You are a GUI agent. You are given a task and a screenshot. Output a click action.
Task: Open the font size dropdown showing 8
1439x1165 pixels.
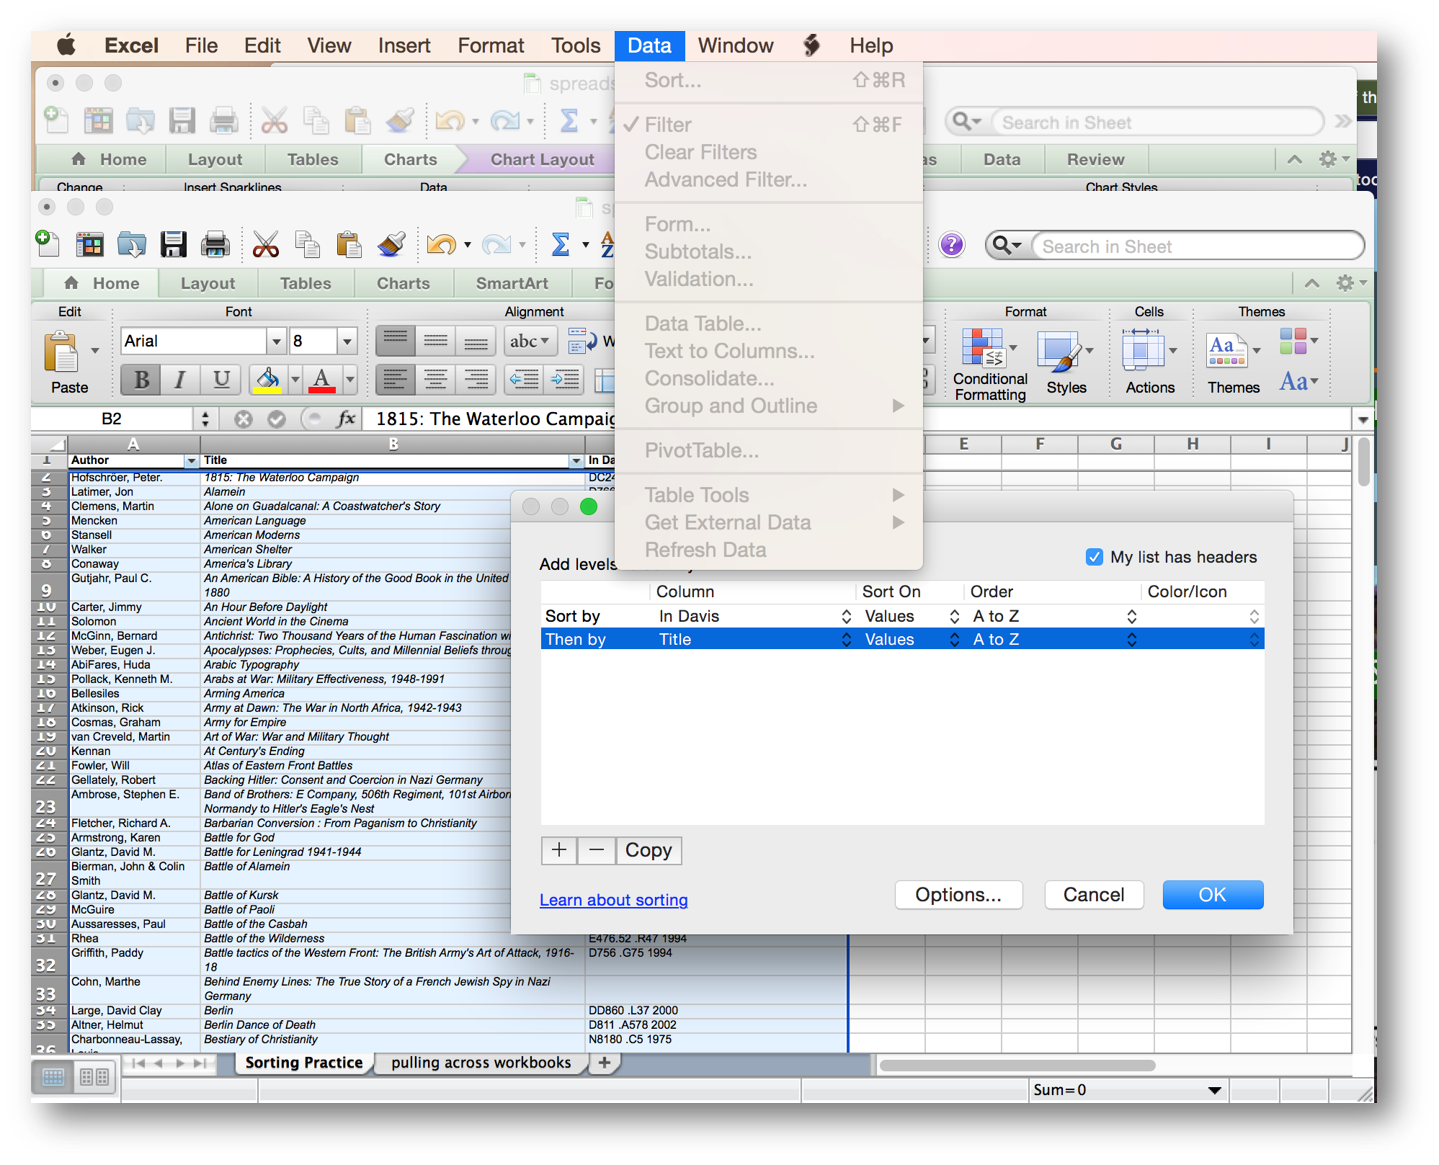[345, 341]
